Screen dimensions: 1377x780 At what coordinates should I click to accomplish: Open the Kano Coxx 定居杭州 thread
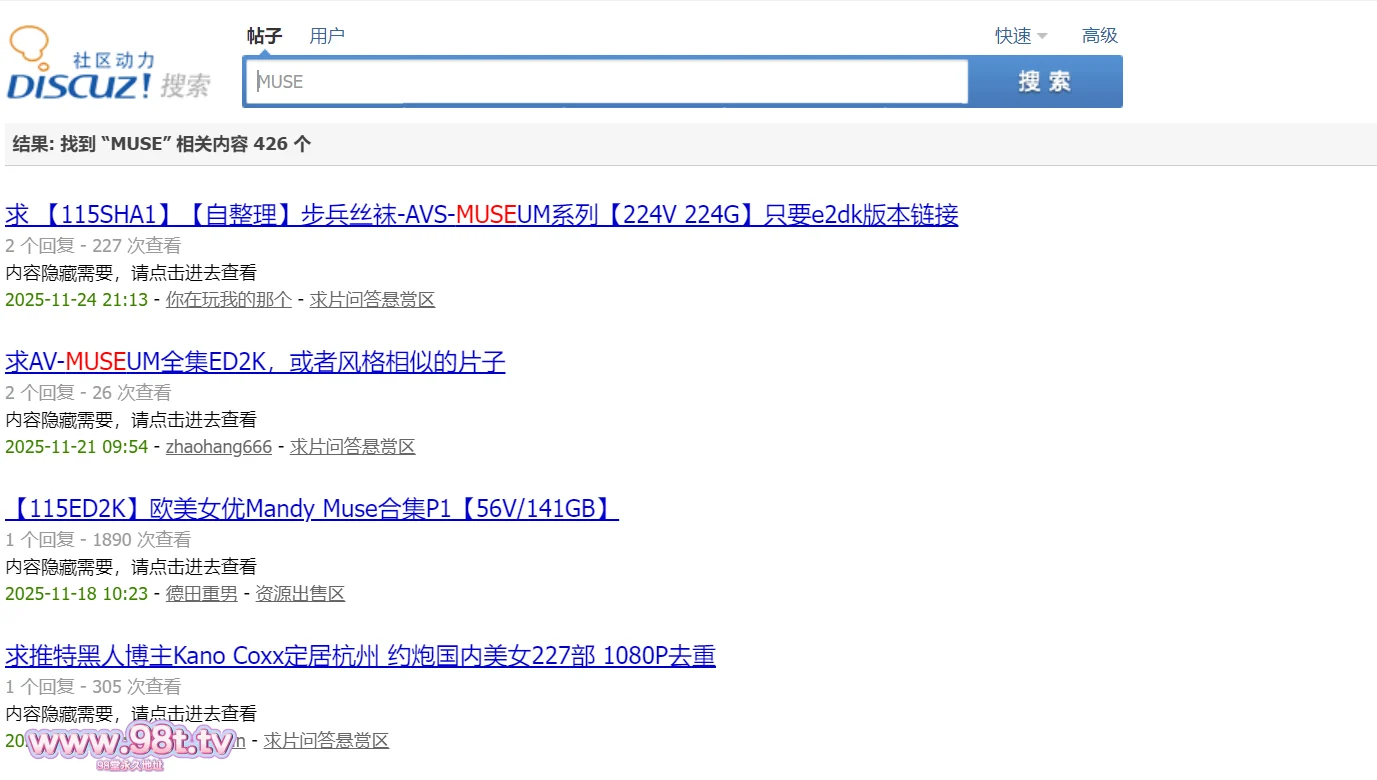tap(362, 655)
